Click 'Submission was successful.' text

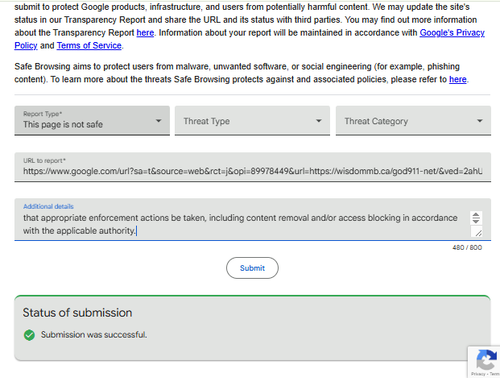94,335
